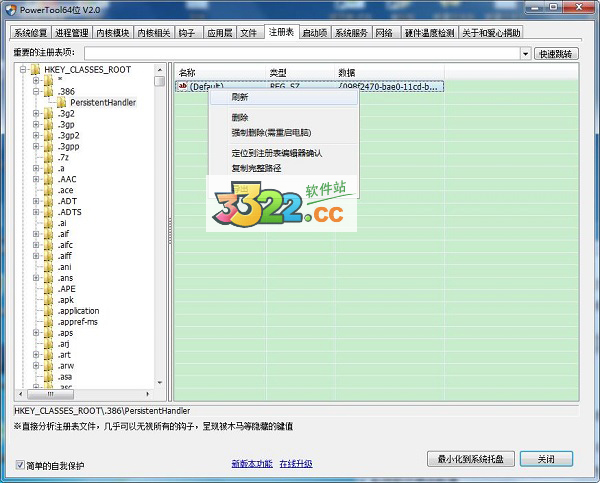This screenshot has height=483, width=600.
Task: Click the 最小化到系统托盘 button
Action: [471, 459]
